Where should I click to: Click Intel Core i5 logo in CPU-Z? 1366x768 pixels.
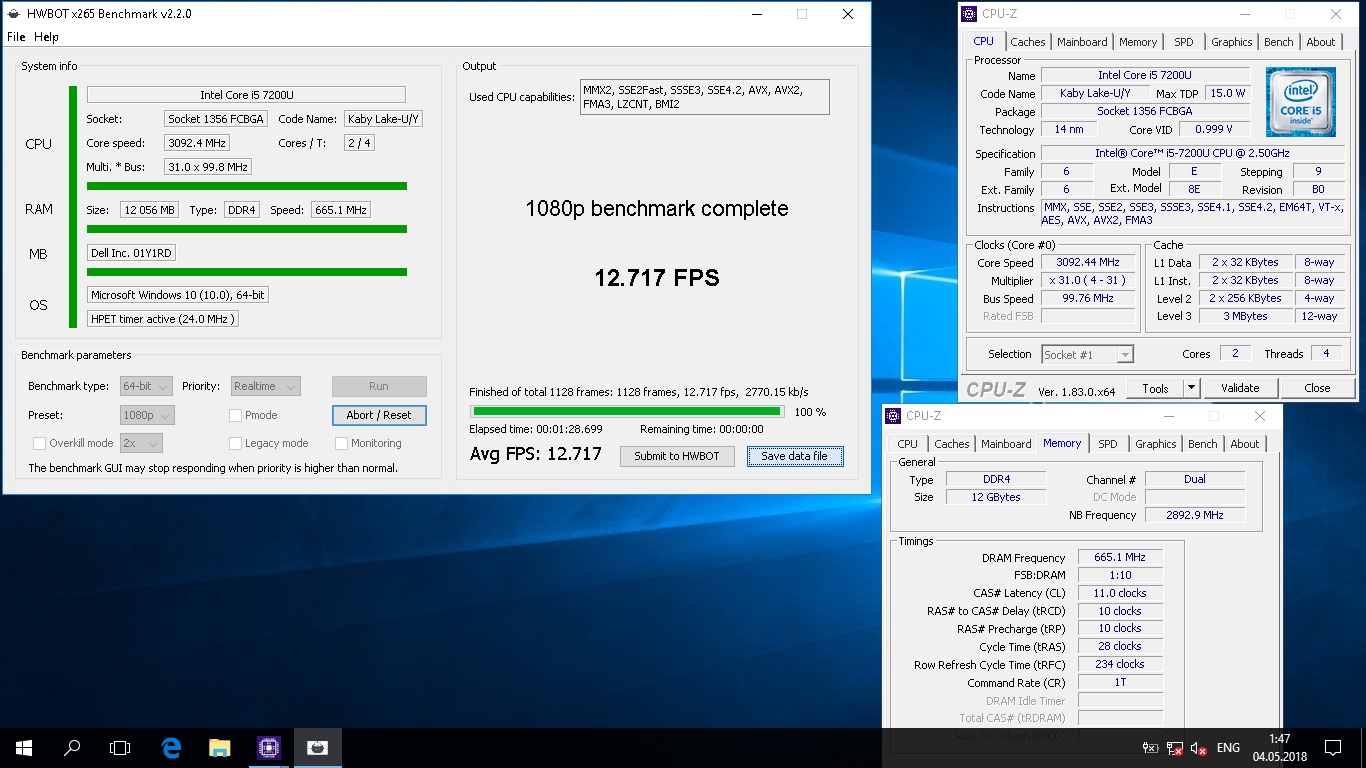1301,101
